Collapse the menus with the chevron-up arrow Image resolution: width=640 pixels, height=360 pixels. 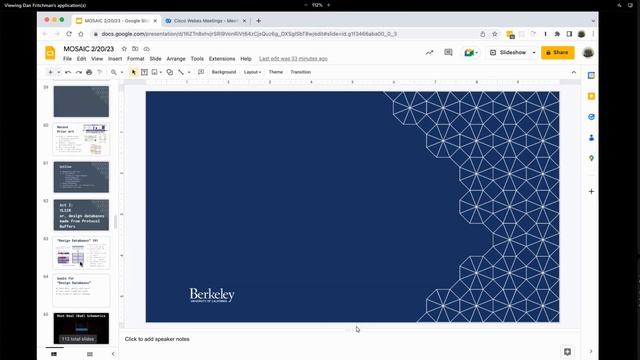click(573, 72)
